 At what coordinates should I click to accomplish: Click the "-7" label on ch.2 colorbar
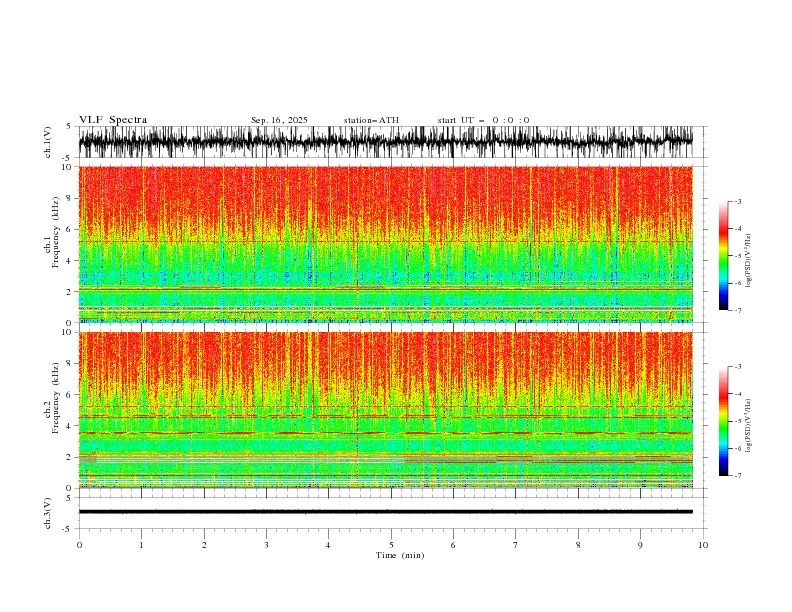tap(738, 475)
